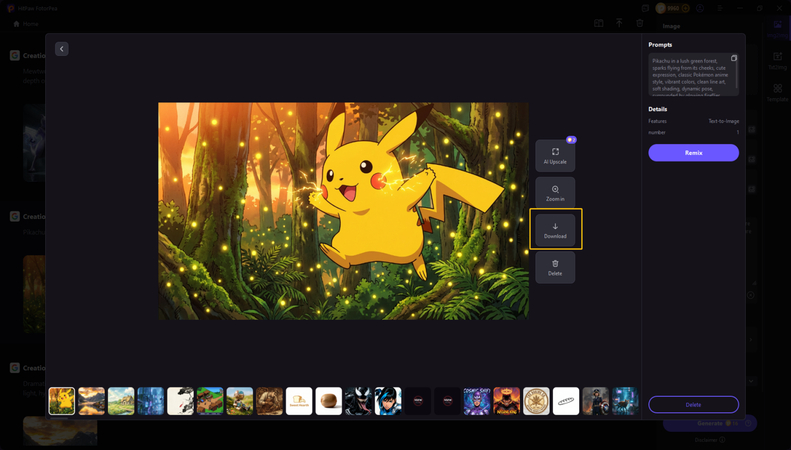Click the "Details" heading
Viewport: 791px width, 450px height.
tap(658, 109)
